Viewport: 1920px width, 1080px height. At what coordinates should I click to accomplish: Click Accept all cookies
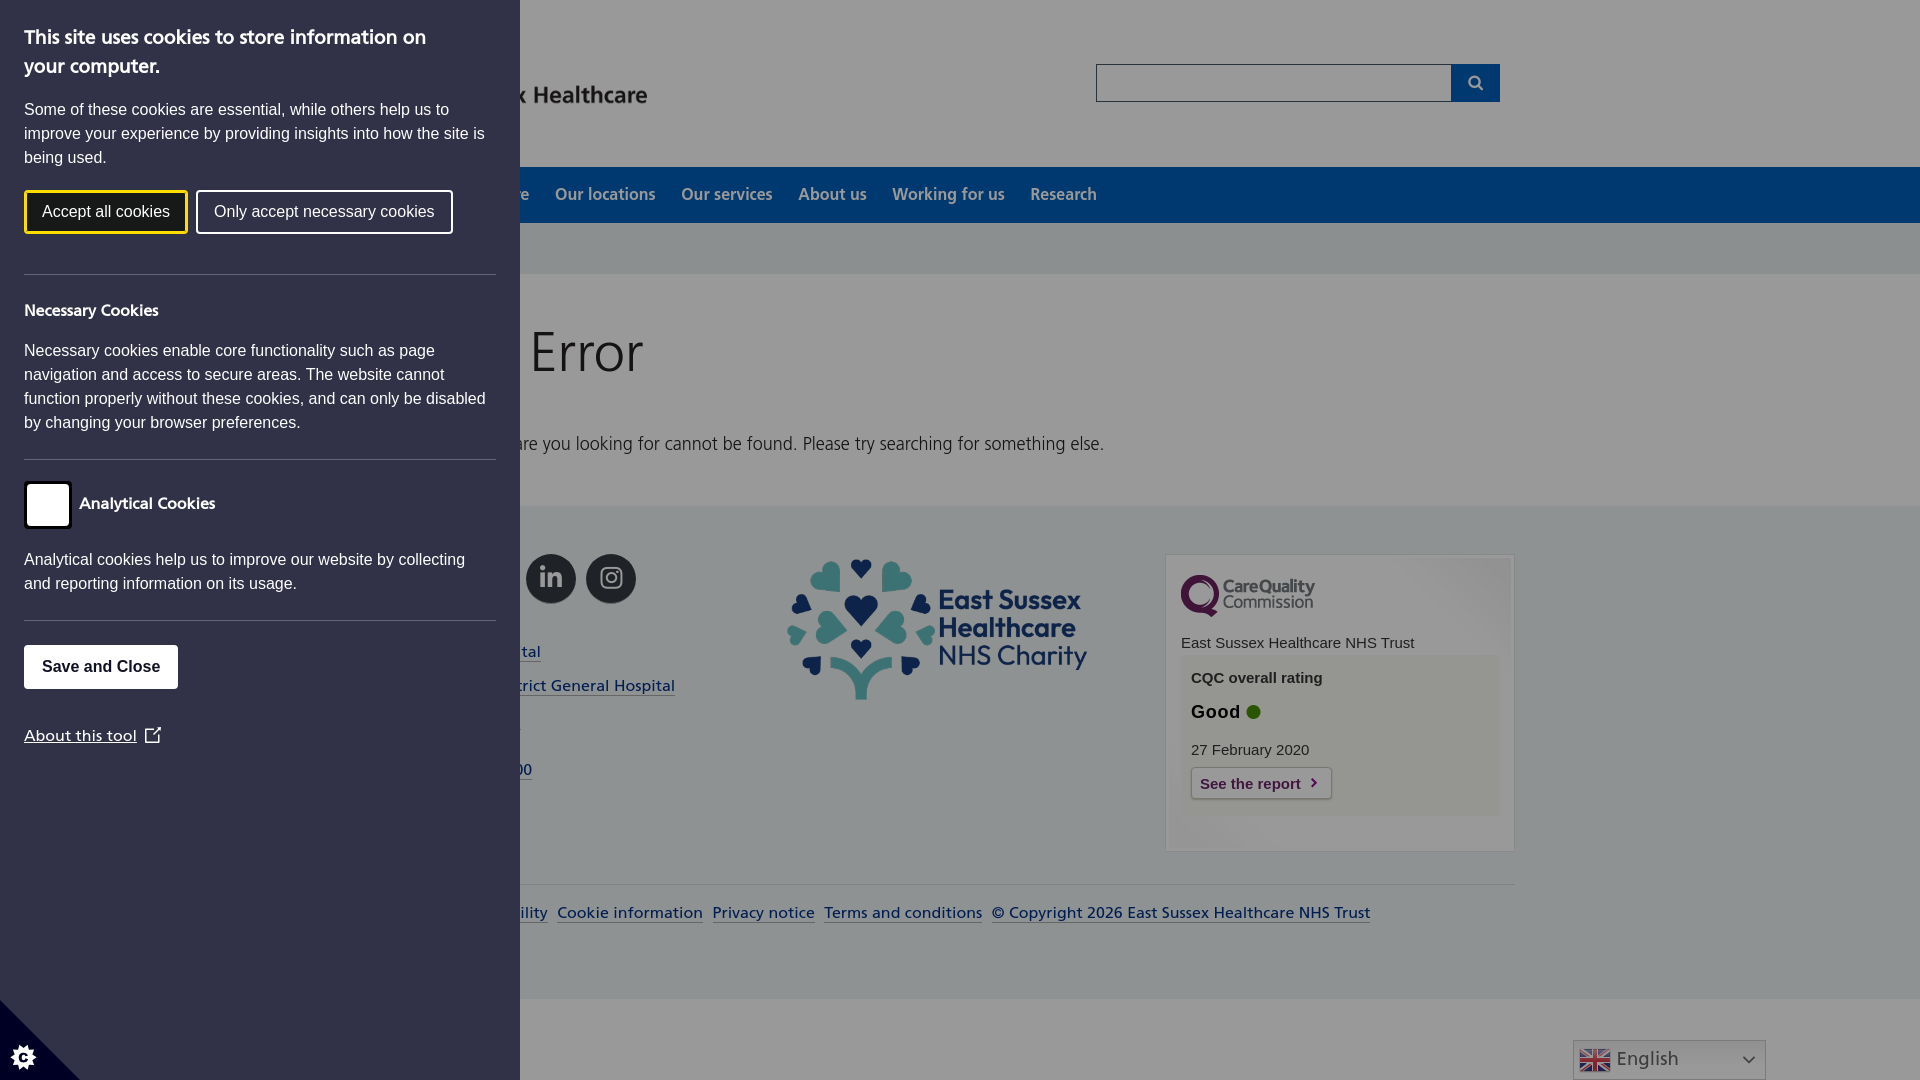(106, 212)
